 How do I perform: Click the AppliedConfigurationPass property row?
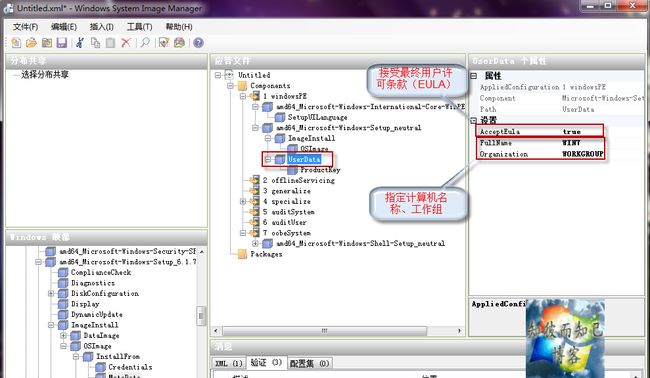pyautogui.click(x=561, y=87)
